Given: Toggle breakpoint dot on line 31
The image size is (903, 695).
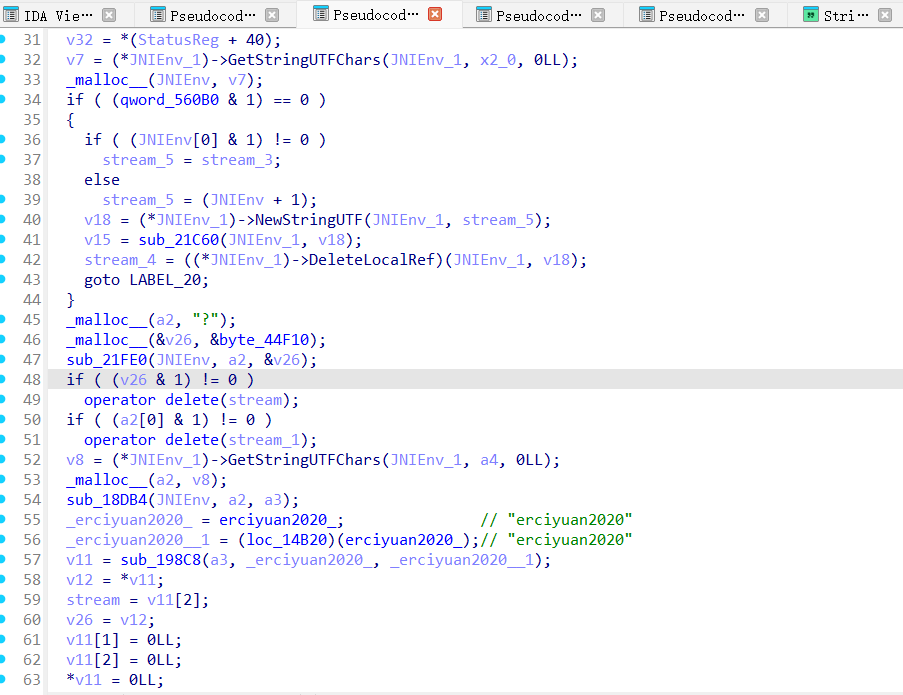Looking at the screenshot, I should tap(5, 40).
